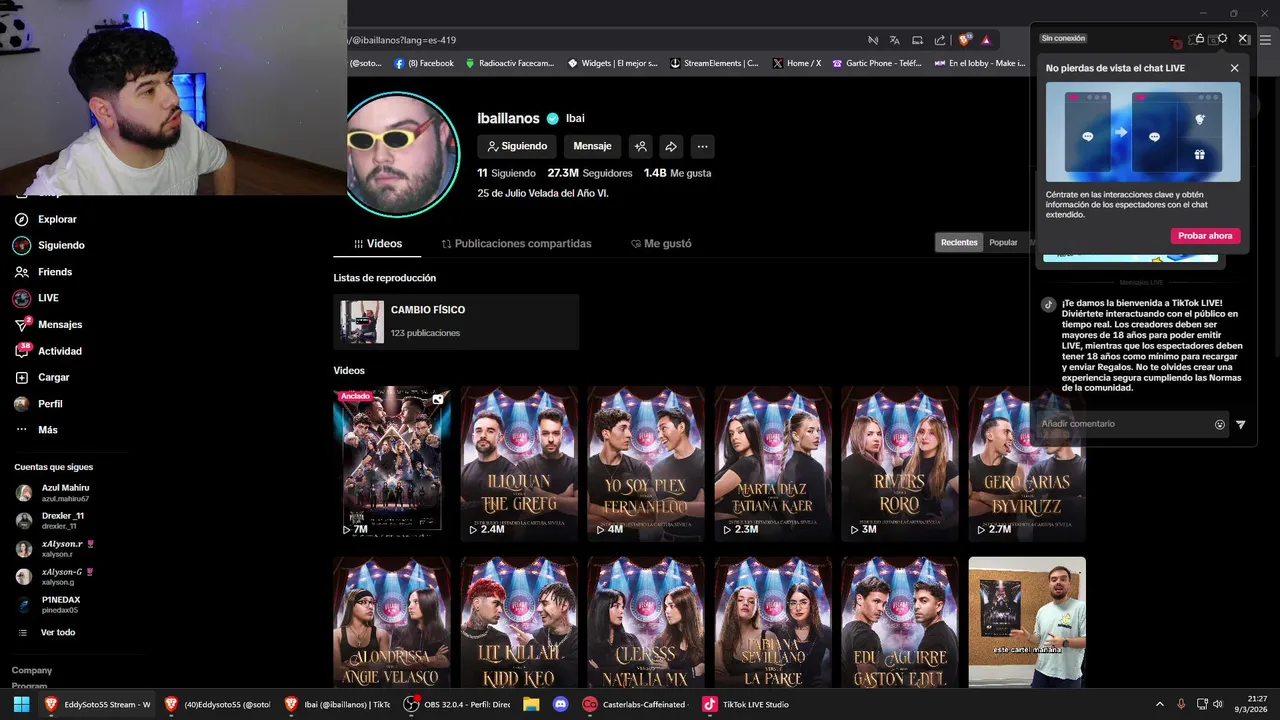
Task: Open the profile three-dots options menu
Action: point(702,146)
